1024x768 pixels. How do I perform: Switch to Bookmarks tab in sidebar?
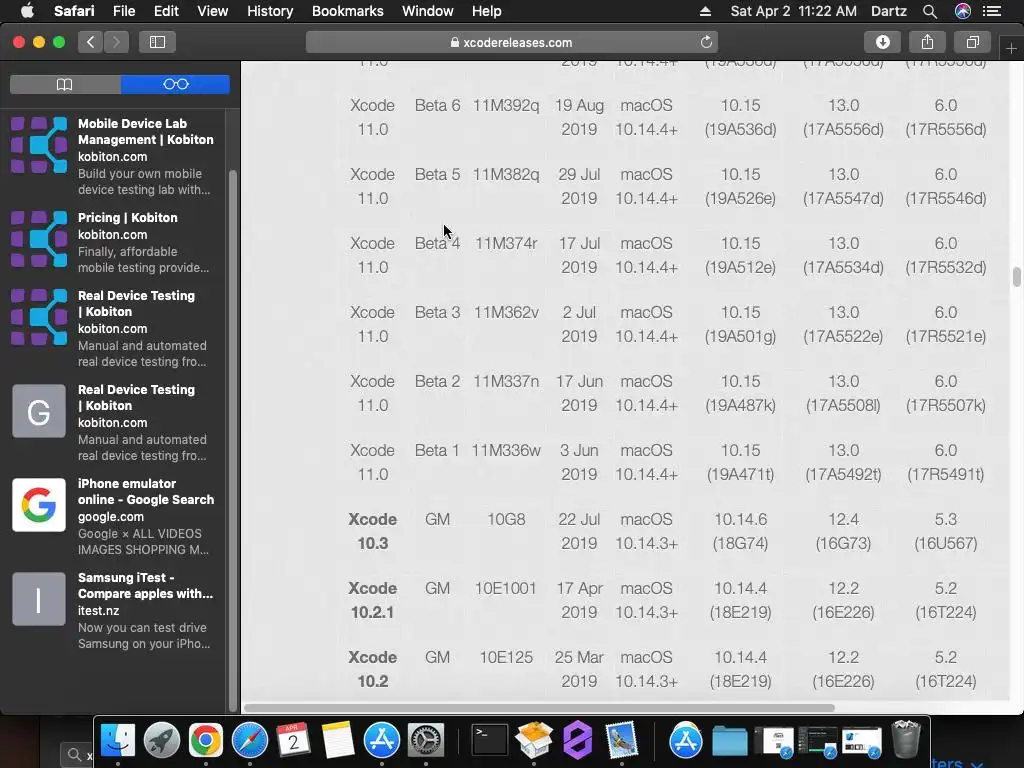pos(65,84)
